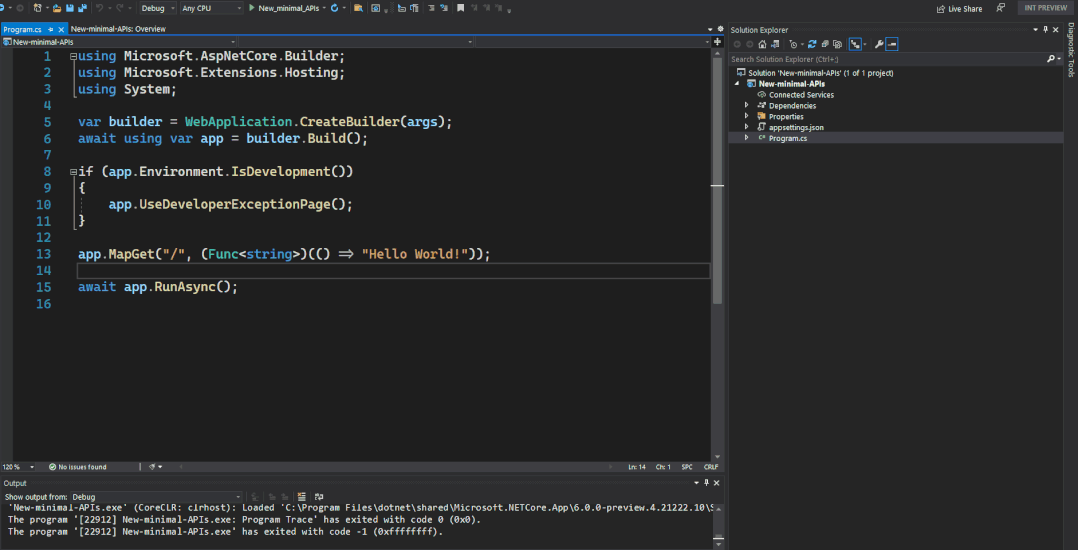Toggle auto-hide pin on Output panel

pos(707,483)
